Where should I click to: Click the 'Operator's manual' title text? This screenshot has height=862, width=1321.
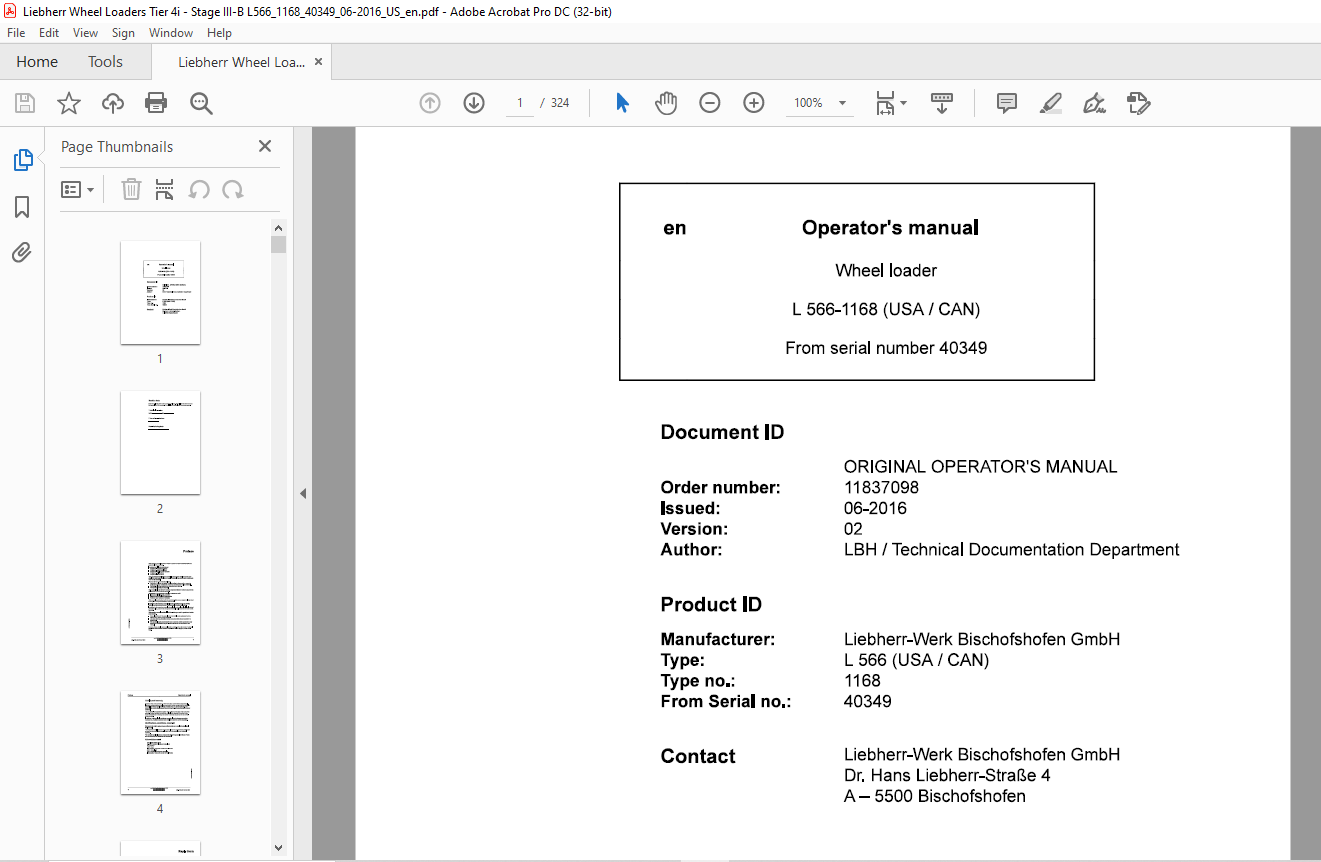tap(890, 228)
